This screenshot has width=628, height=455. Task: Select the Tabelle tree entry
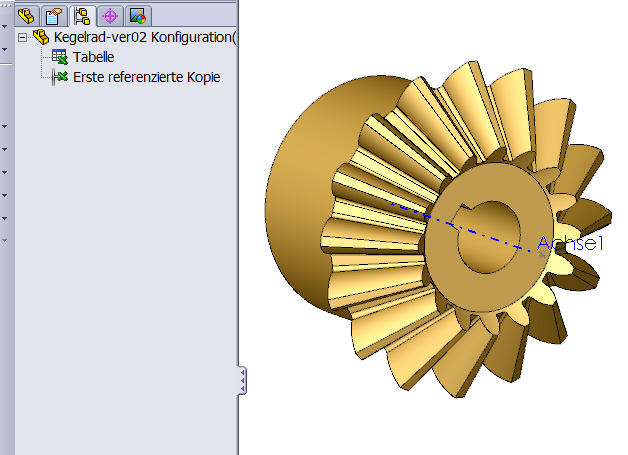click(93, 57)
